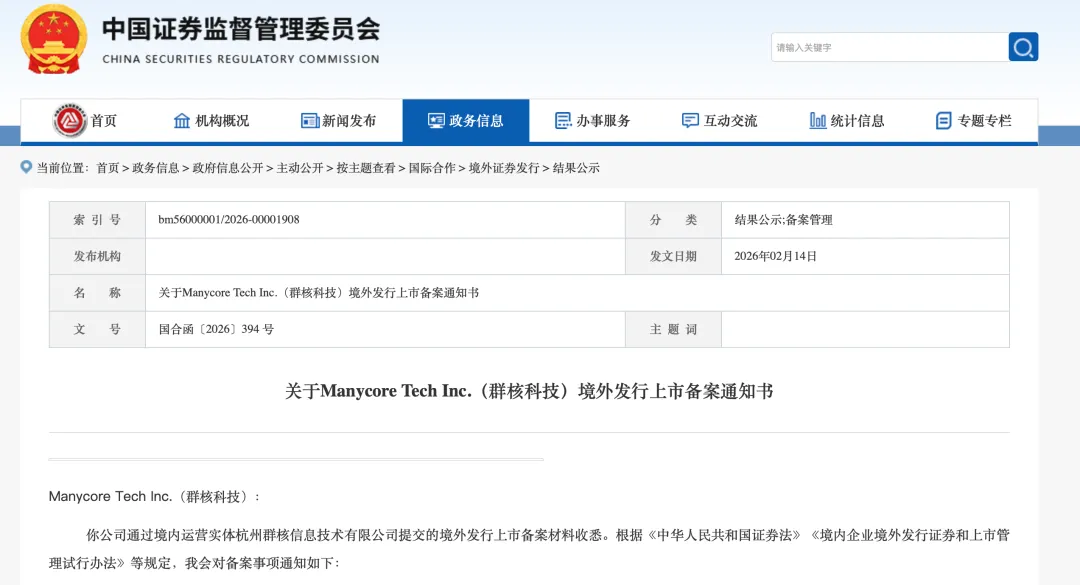Focus the keyword search input field

tap(890, 47)
